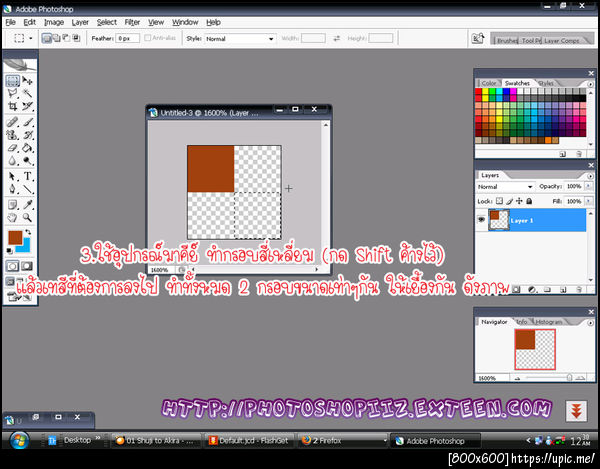Select the Crop tool
The height and width of the screenshot is (469, 600).
pyautogui.click(x=12, y=106)
